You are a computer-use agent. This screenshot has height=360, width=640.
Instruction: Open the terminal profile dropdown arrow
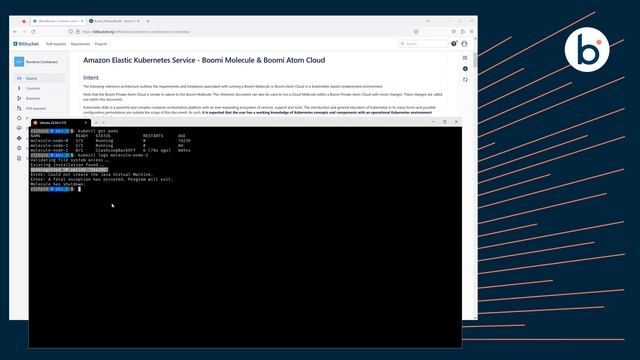pos(104,122)
